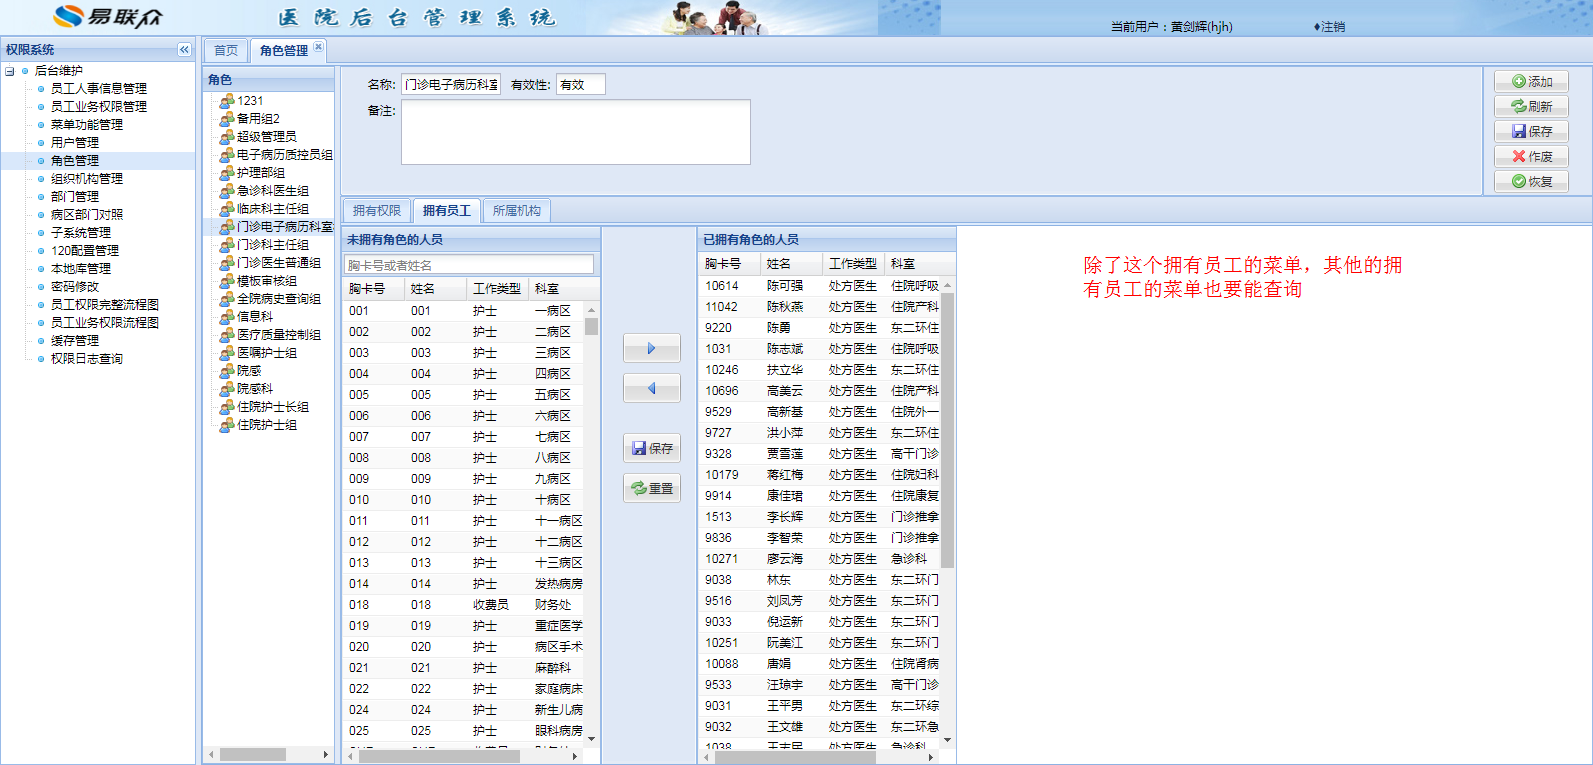Collapse the 权限系统 side panel
Viewport: 1593px width, 765px height.
pyautogui.click(x=184, y=49)
